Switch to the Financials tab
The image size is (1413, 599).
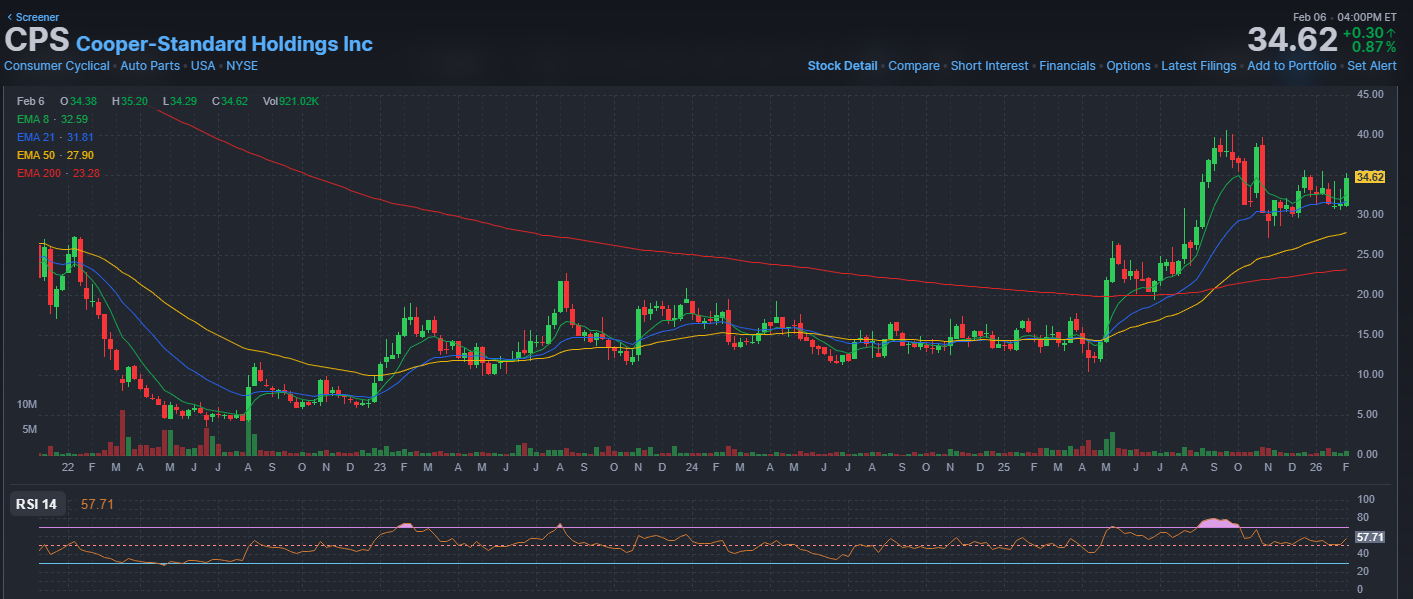point(1067,66)
